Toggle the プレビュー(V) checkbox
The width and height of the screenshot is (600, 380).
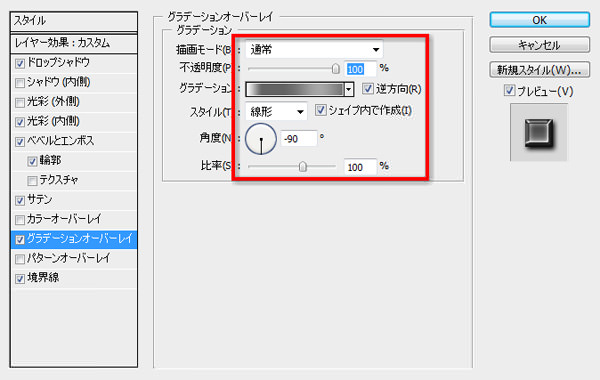pyautogui.click(x=509, y=91)
